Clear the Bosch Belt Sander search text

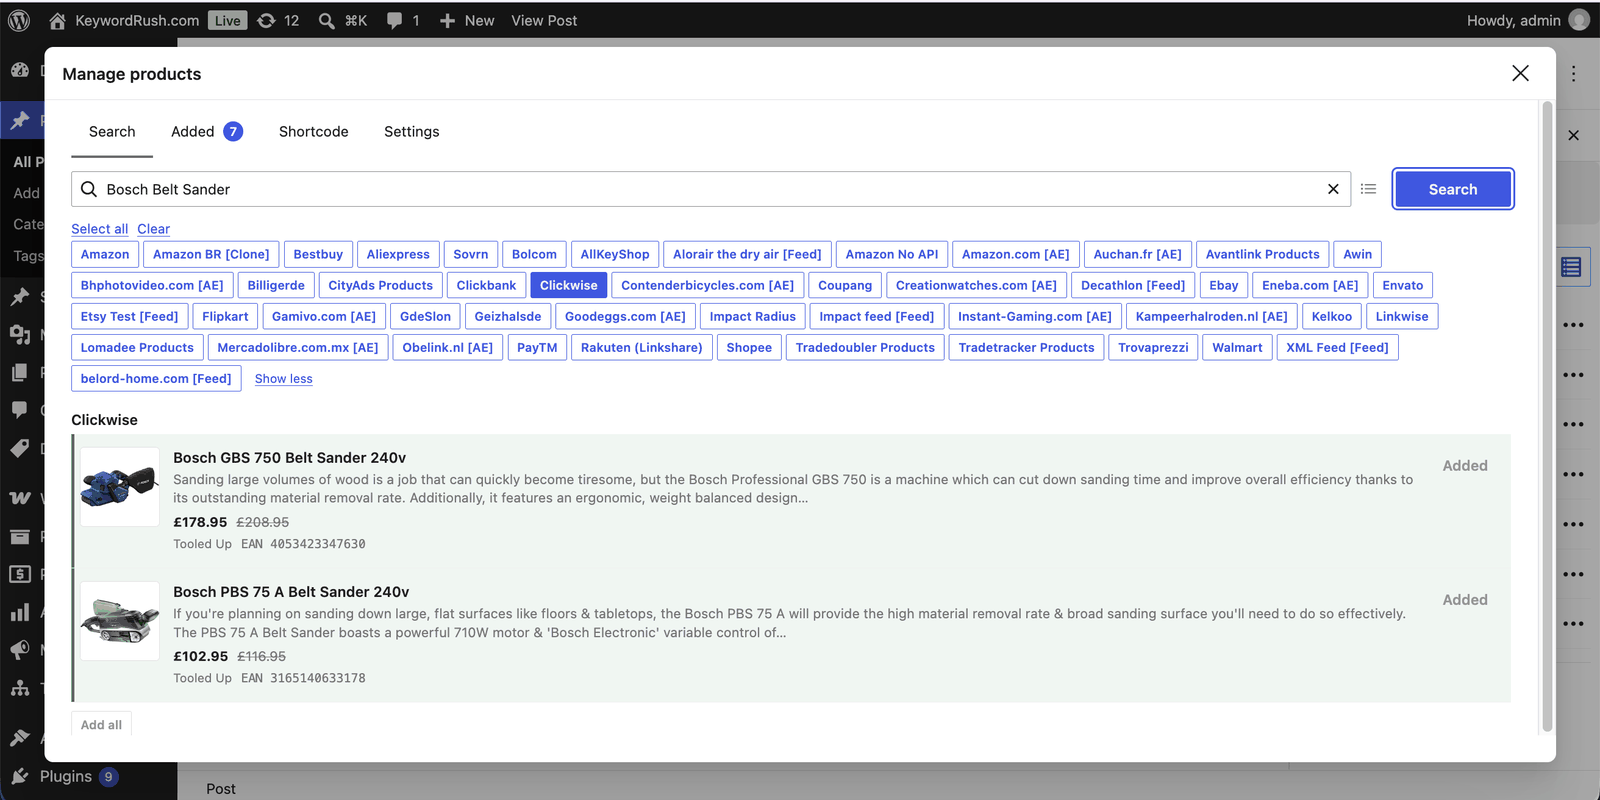point(1333,189)
